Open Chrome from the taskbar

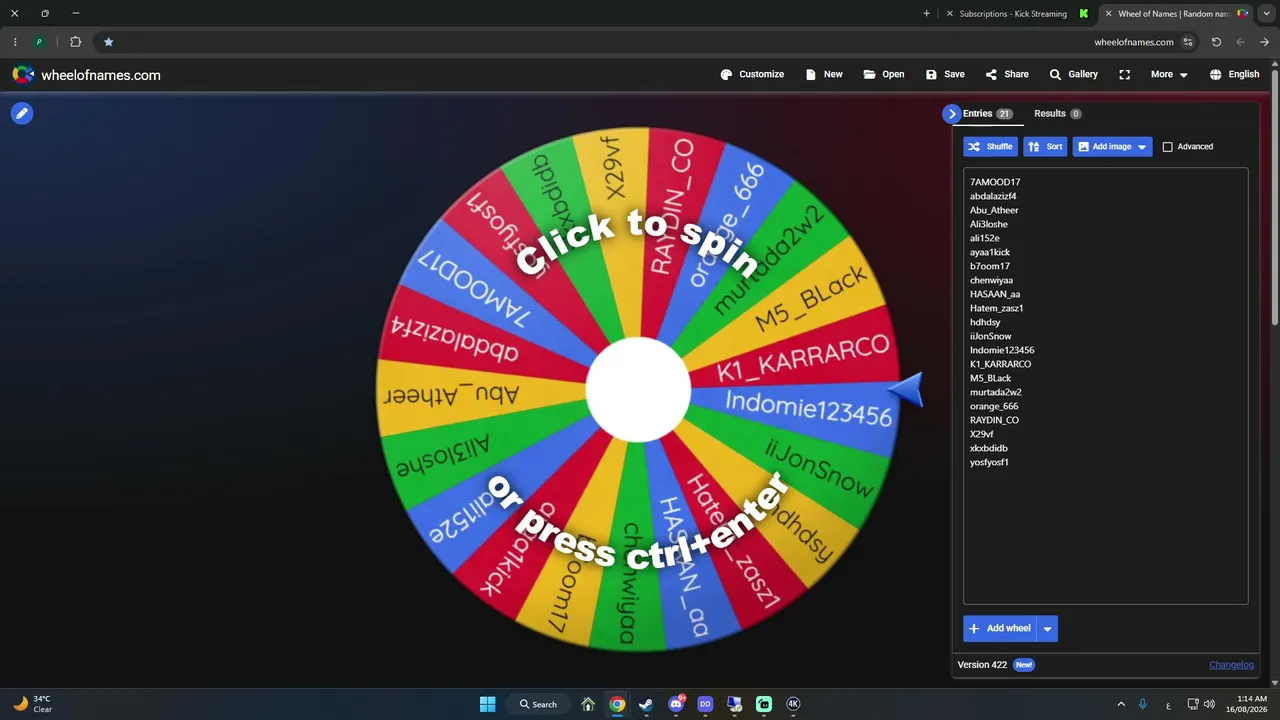click(617, 704)
